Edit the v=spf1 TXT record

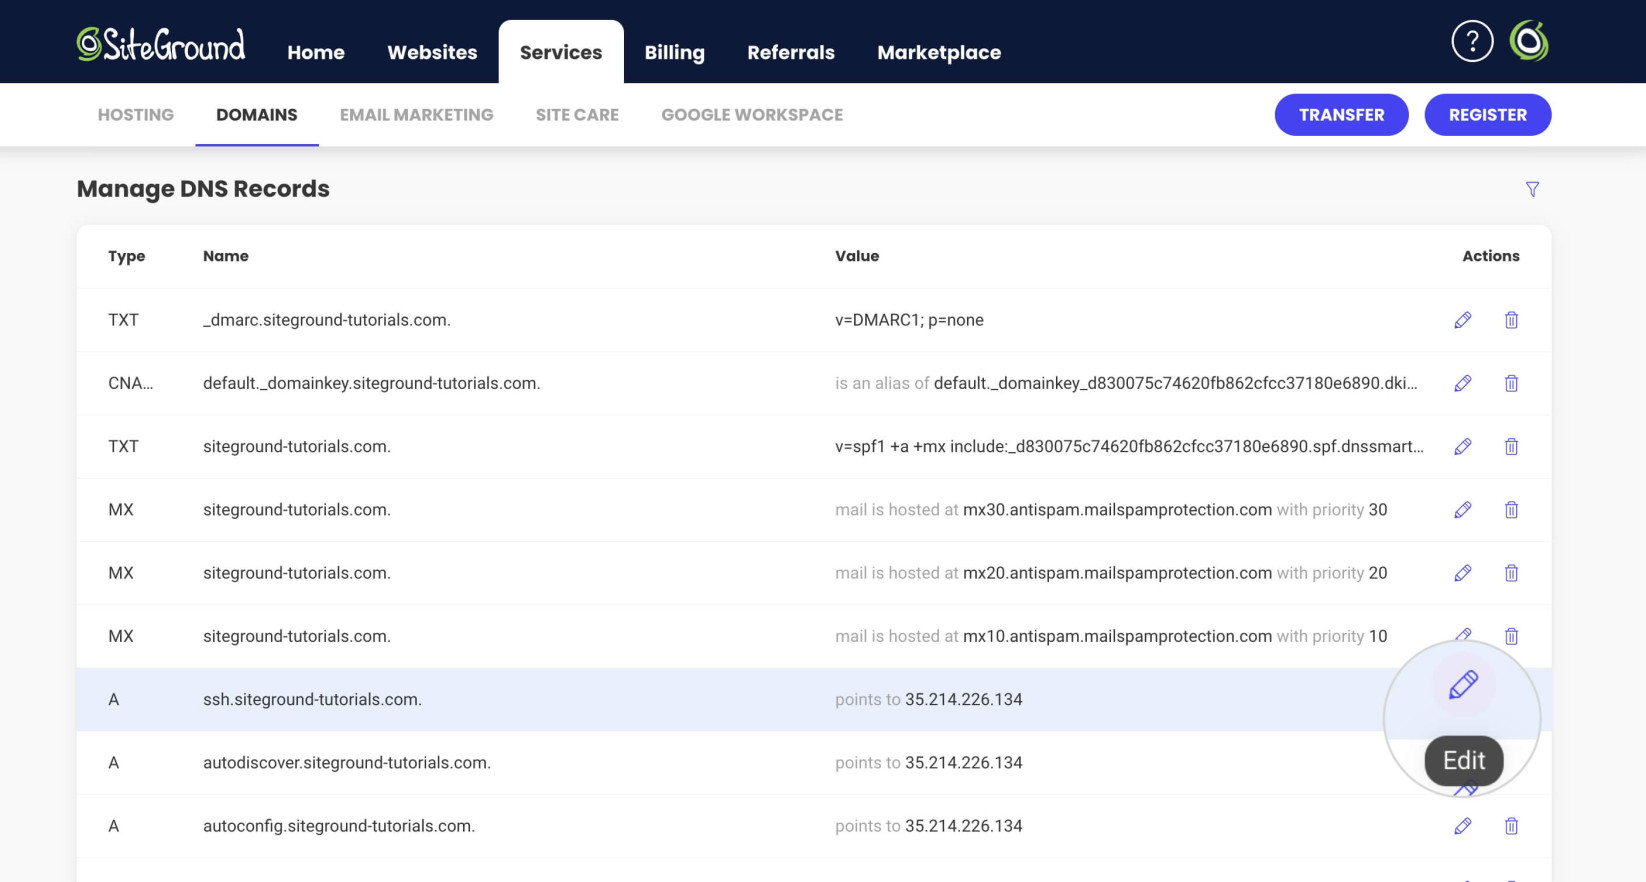pyautogui.click(x=1463, y=446)
